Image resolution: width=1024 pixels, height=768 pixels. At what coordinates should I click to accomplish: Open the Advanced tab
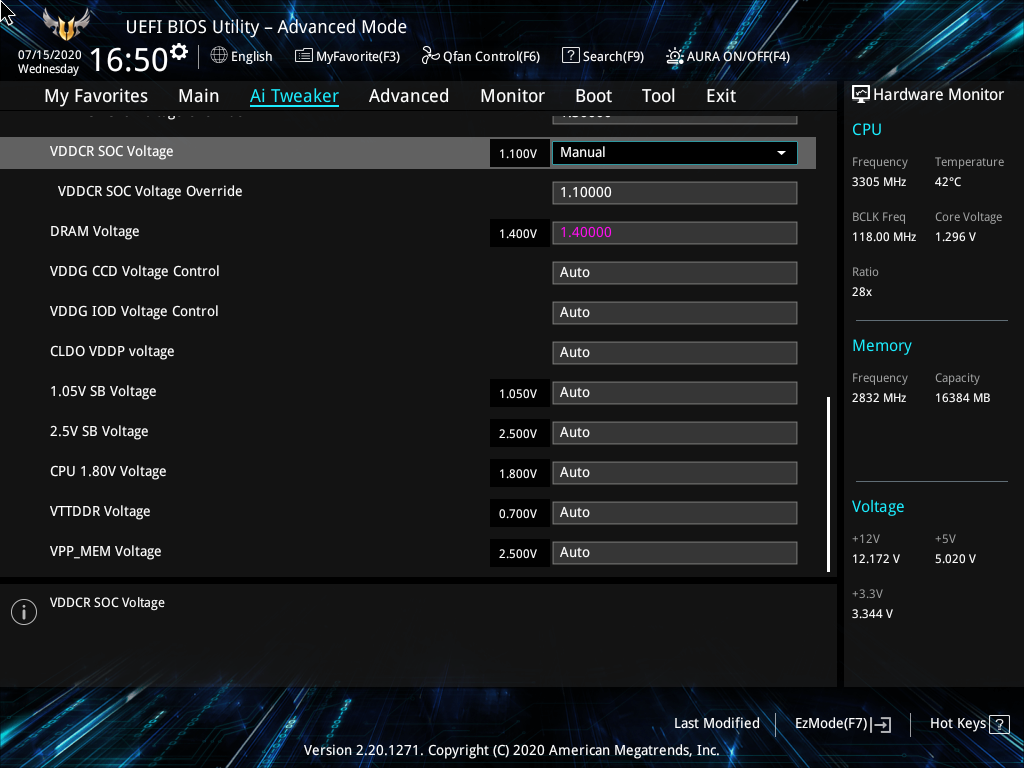pos(409,96)
